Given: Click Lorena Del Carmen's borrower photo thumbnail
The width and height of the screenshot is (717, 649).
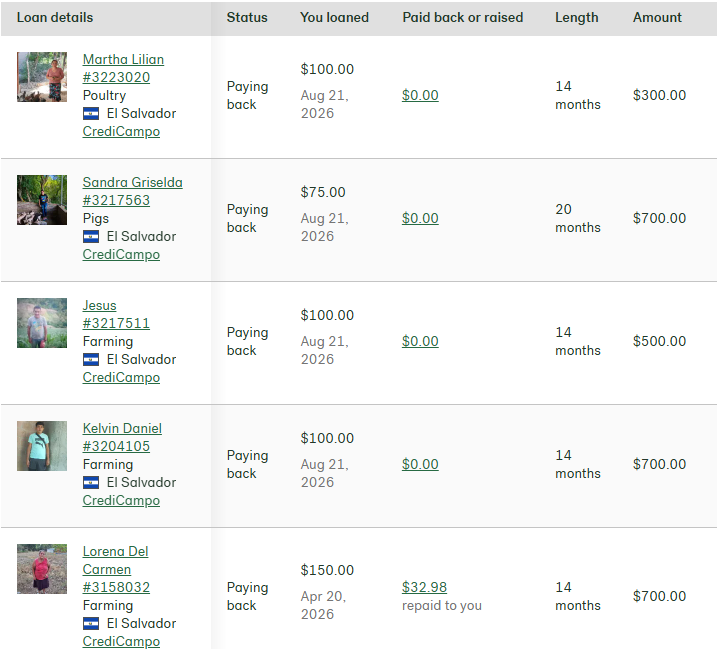Looking at the screenshot, I should click(x=42, y=569).
